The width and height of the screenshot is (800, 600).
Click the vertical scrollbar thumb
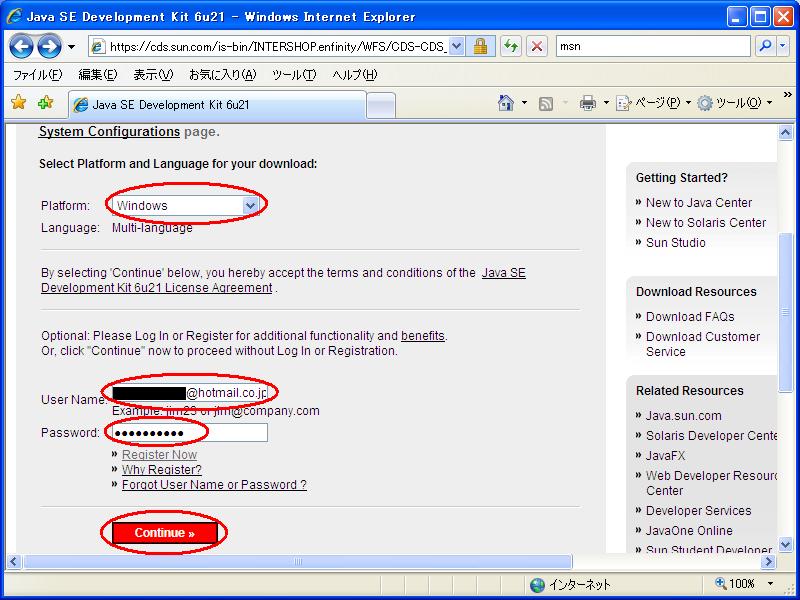pyautogui.click(x=785, y=312)
